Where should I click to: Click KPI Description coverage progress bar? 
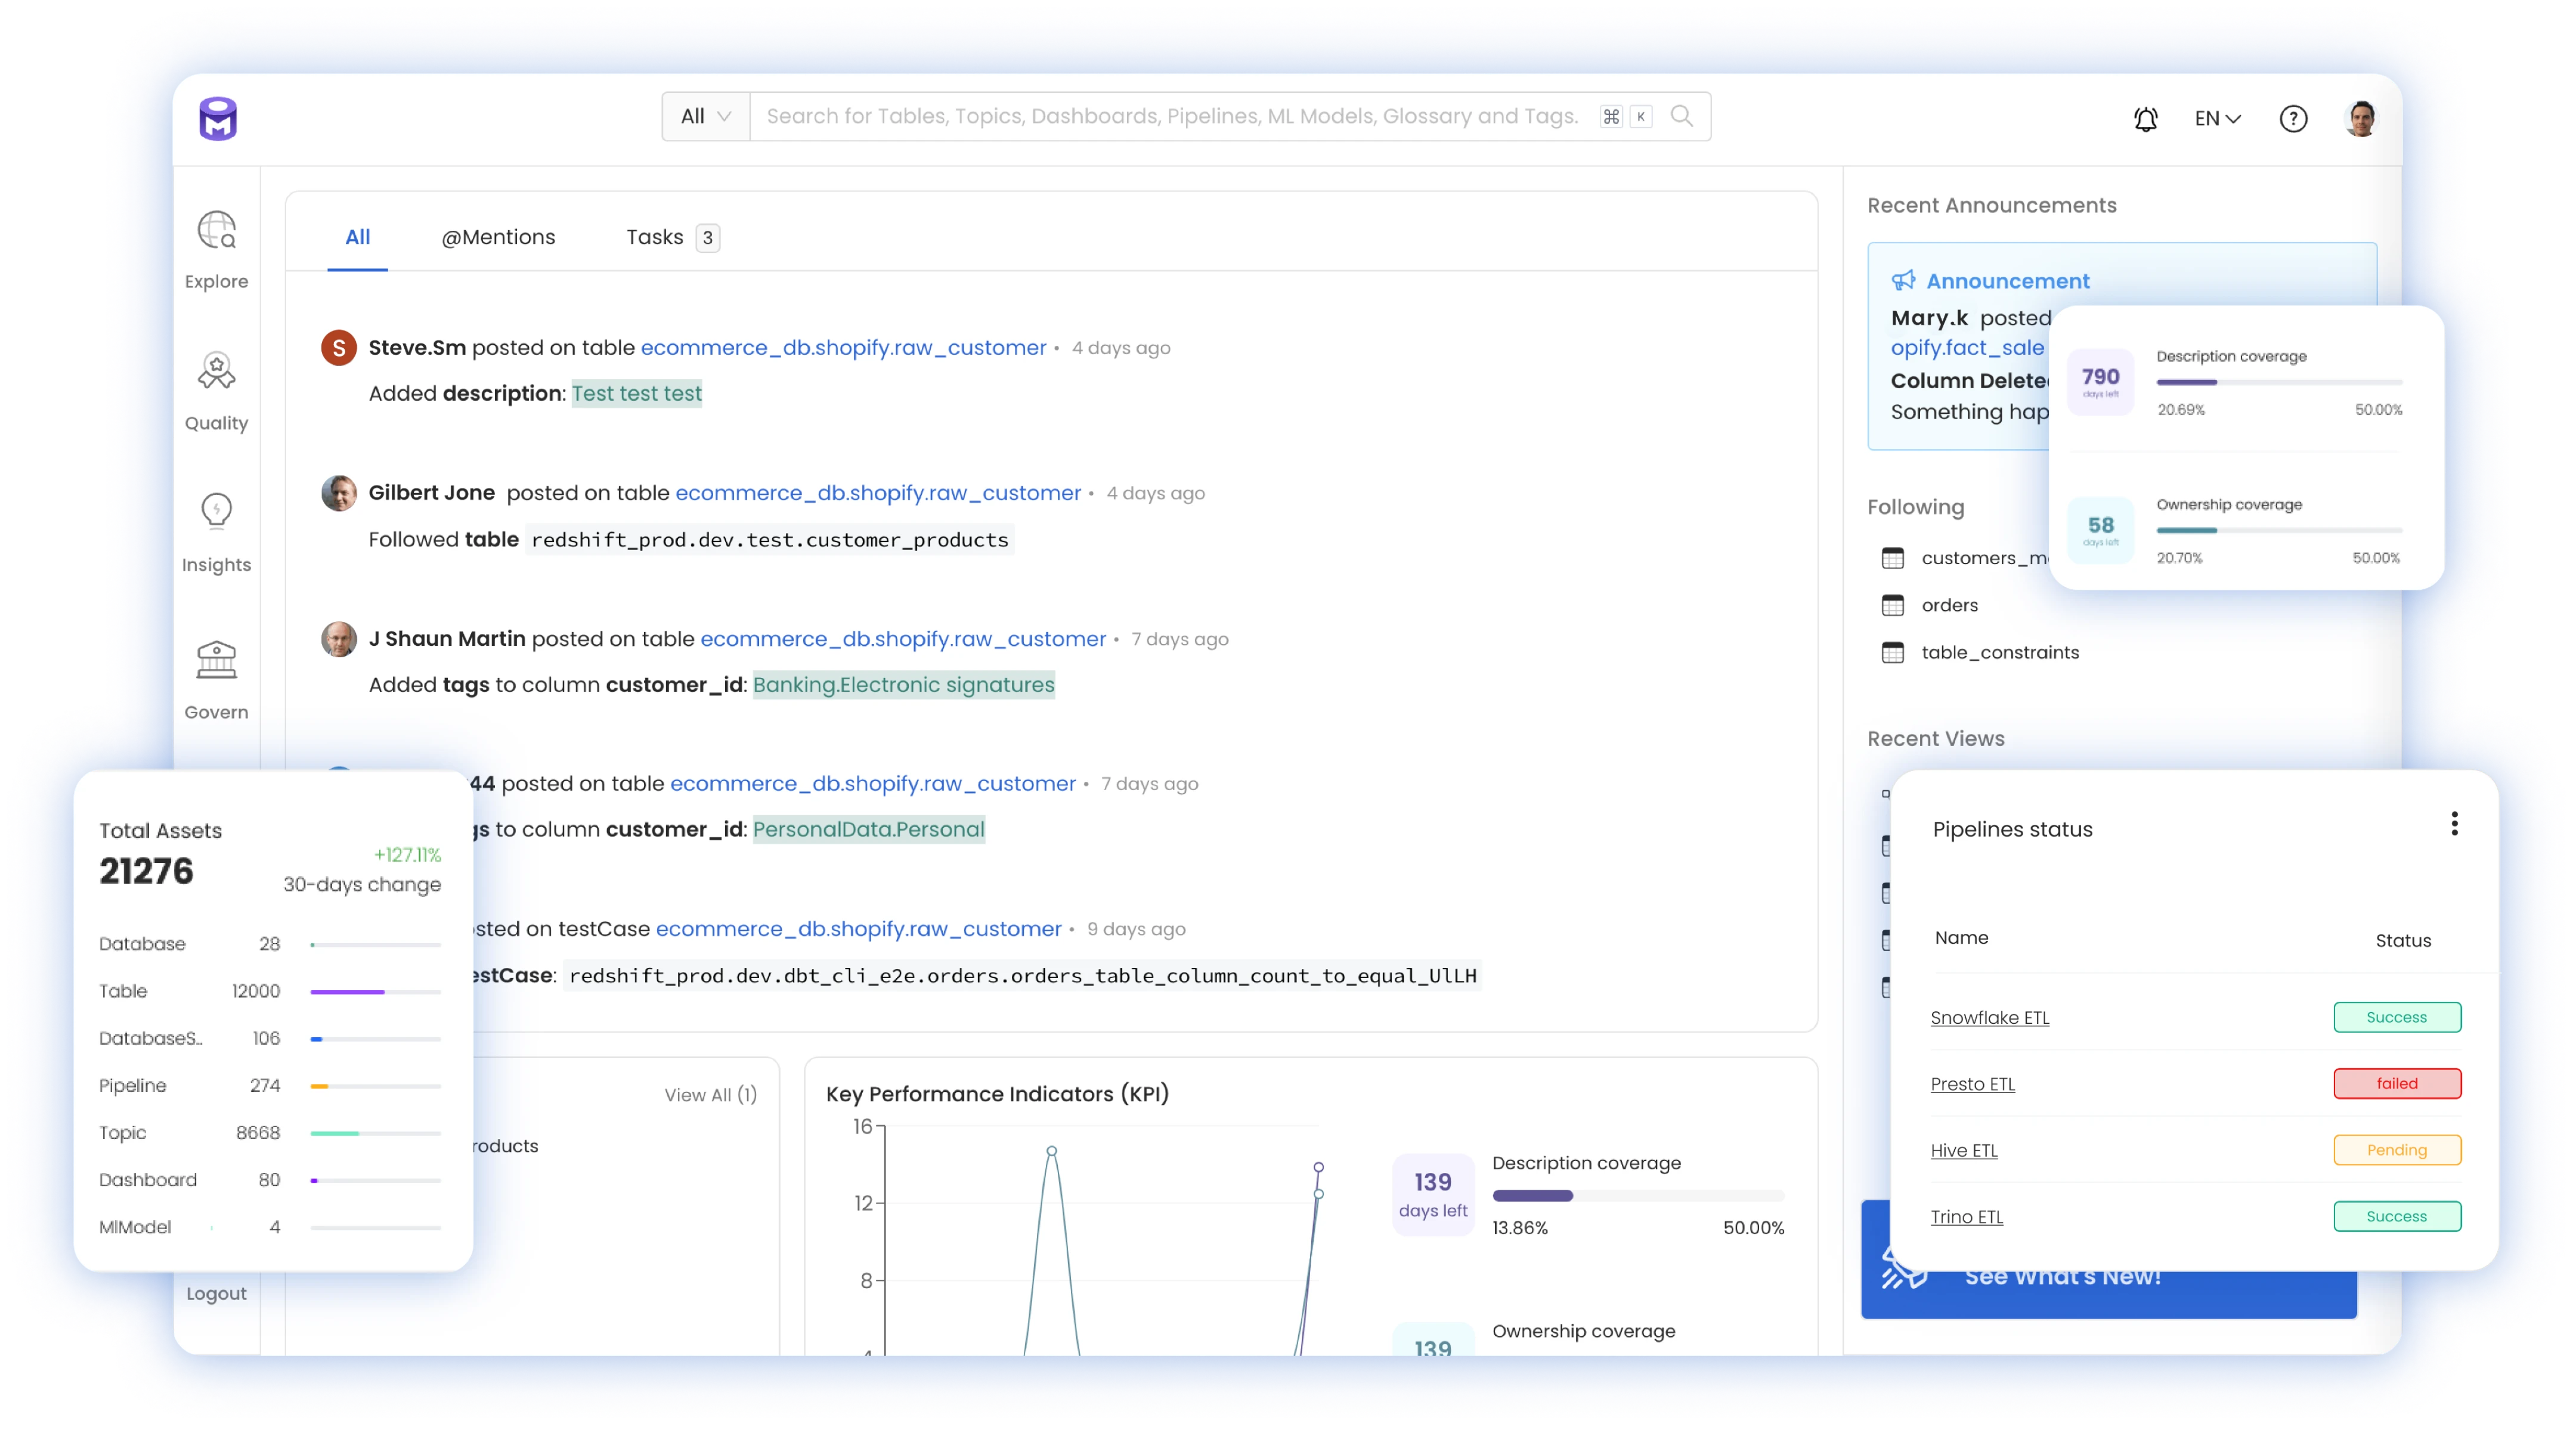(x=1638, y=1195)
